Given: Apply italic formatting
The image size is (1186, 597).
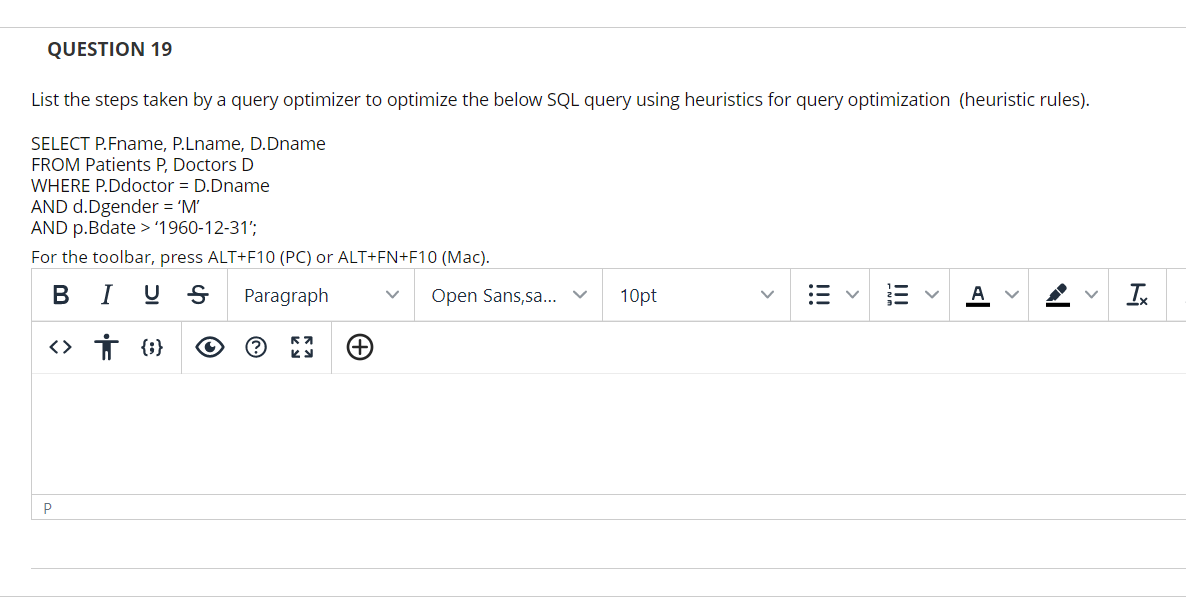Looking at the screenshot, I should tap(106, 294).
